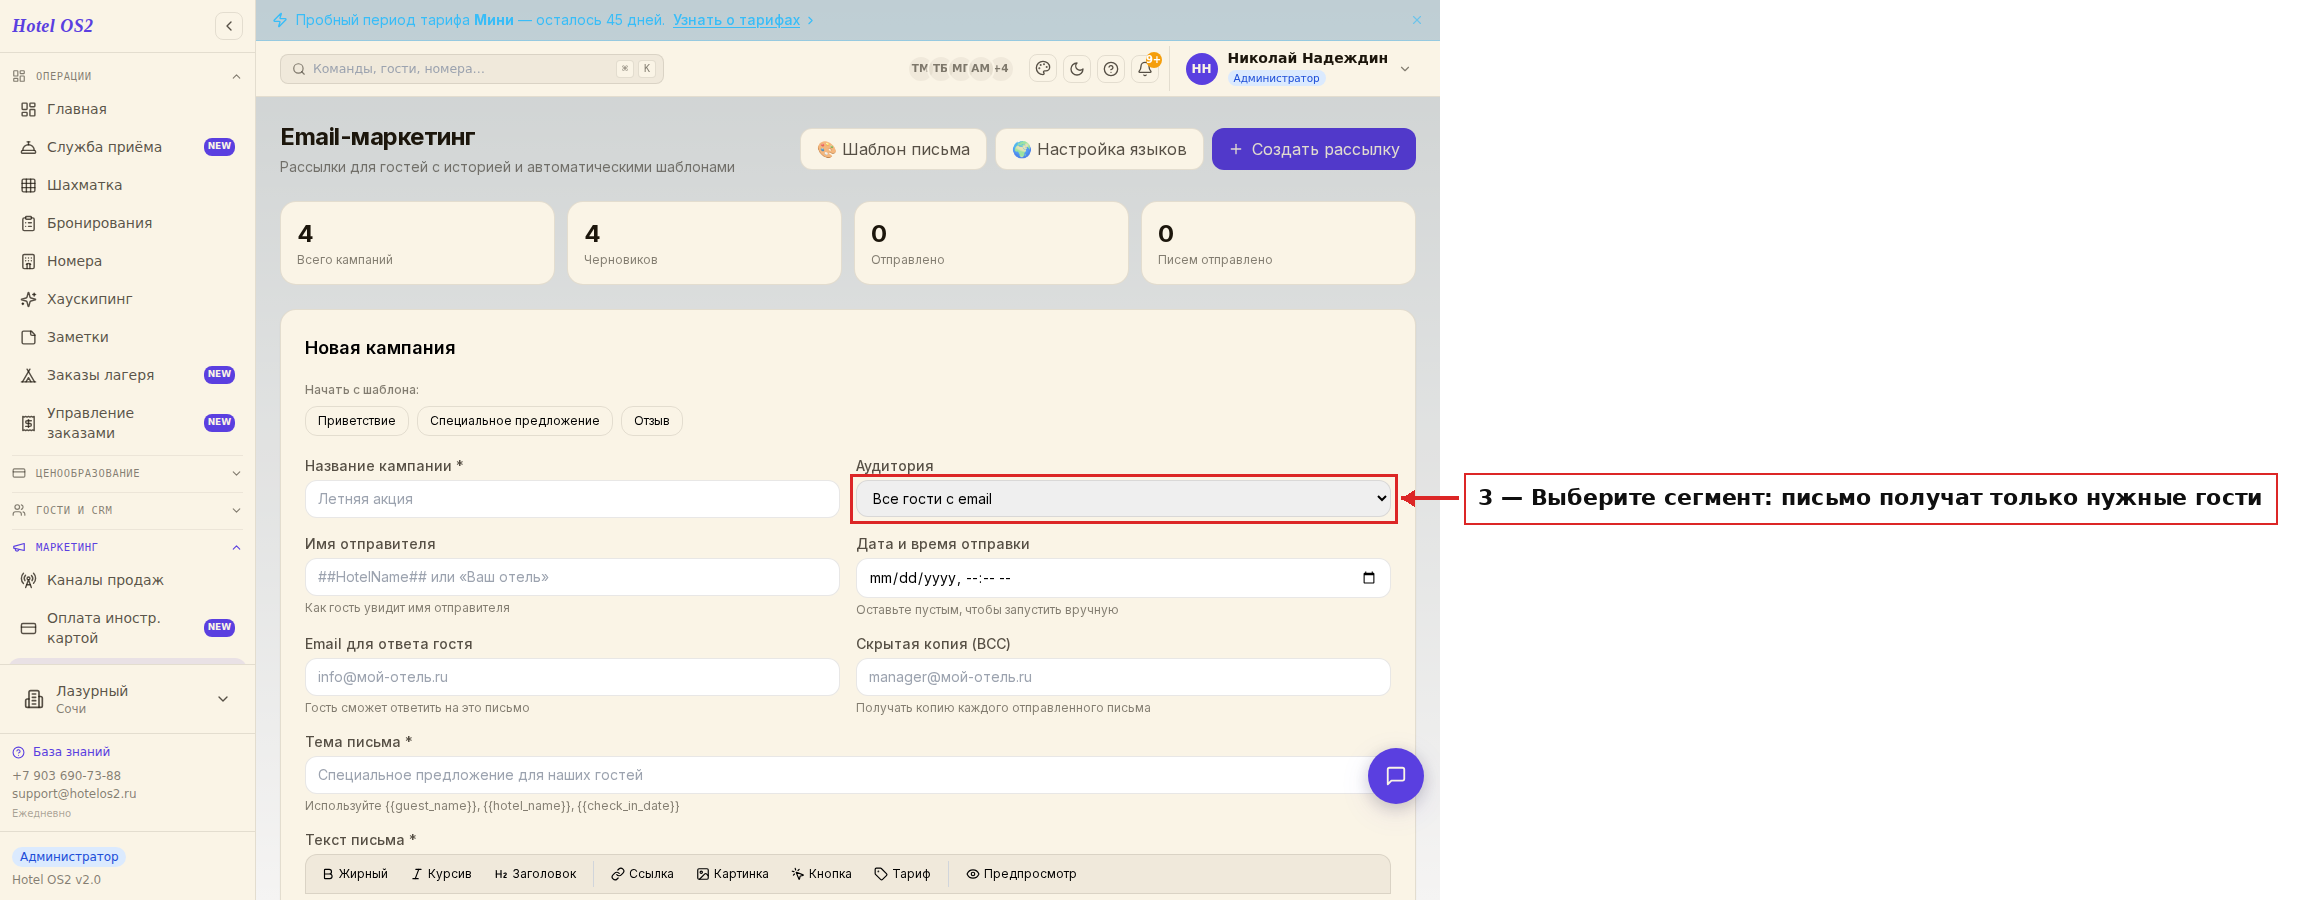The image size is (2301, 900).
Task: Show the Предпросмотр of the email
Action: 1021,874
